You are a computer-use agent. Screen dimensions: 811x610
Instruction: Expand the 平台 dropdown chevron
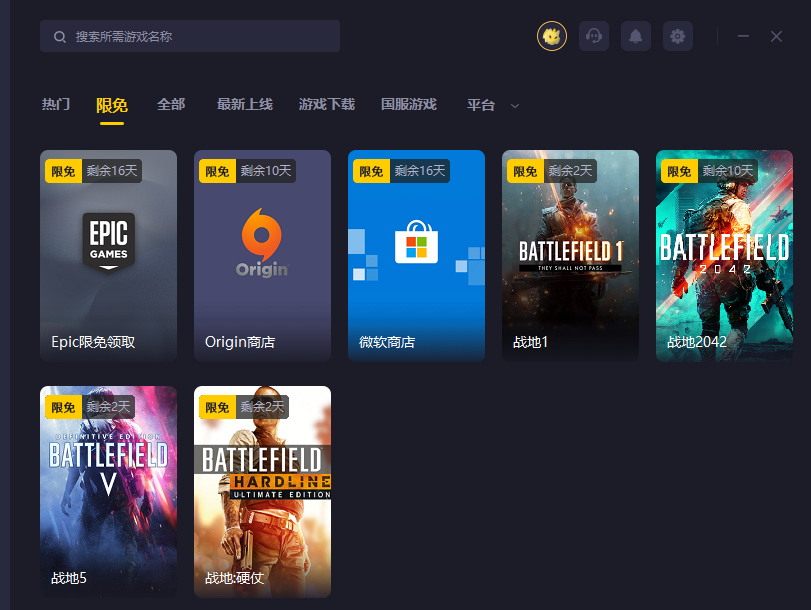click(x=515, y=106)
